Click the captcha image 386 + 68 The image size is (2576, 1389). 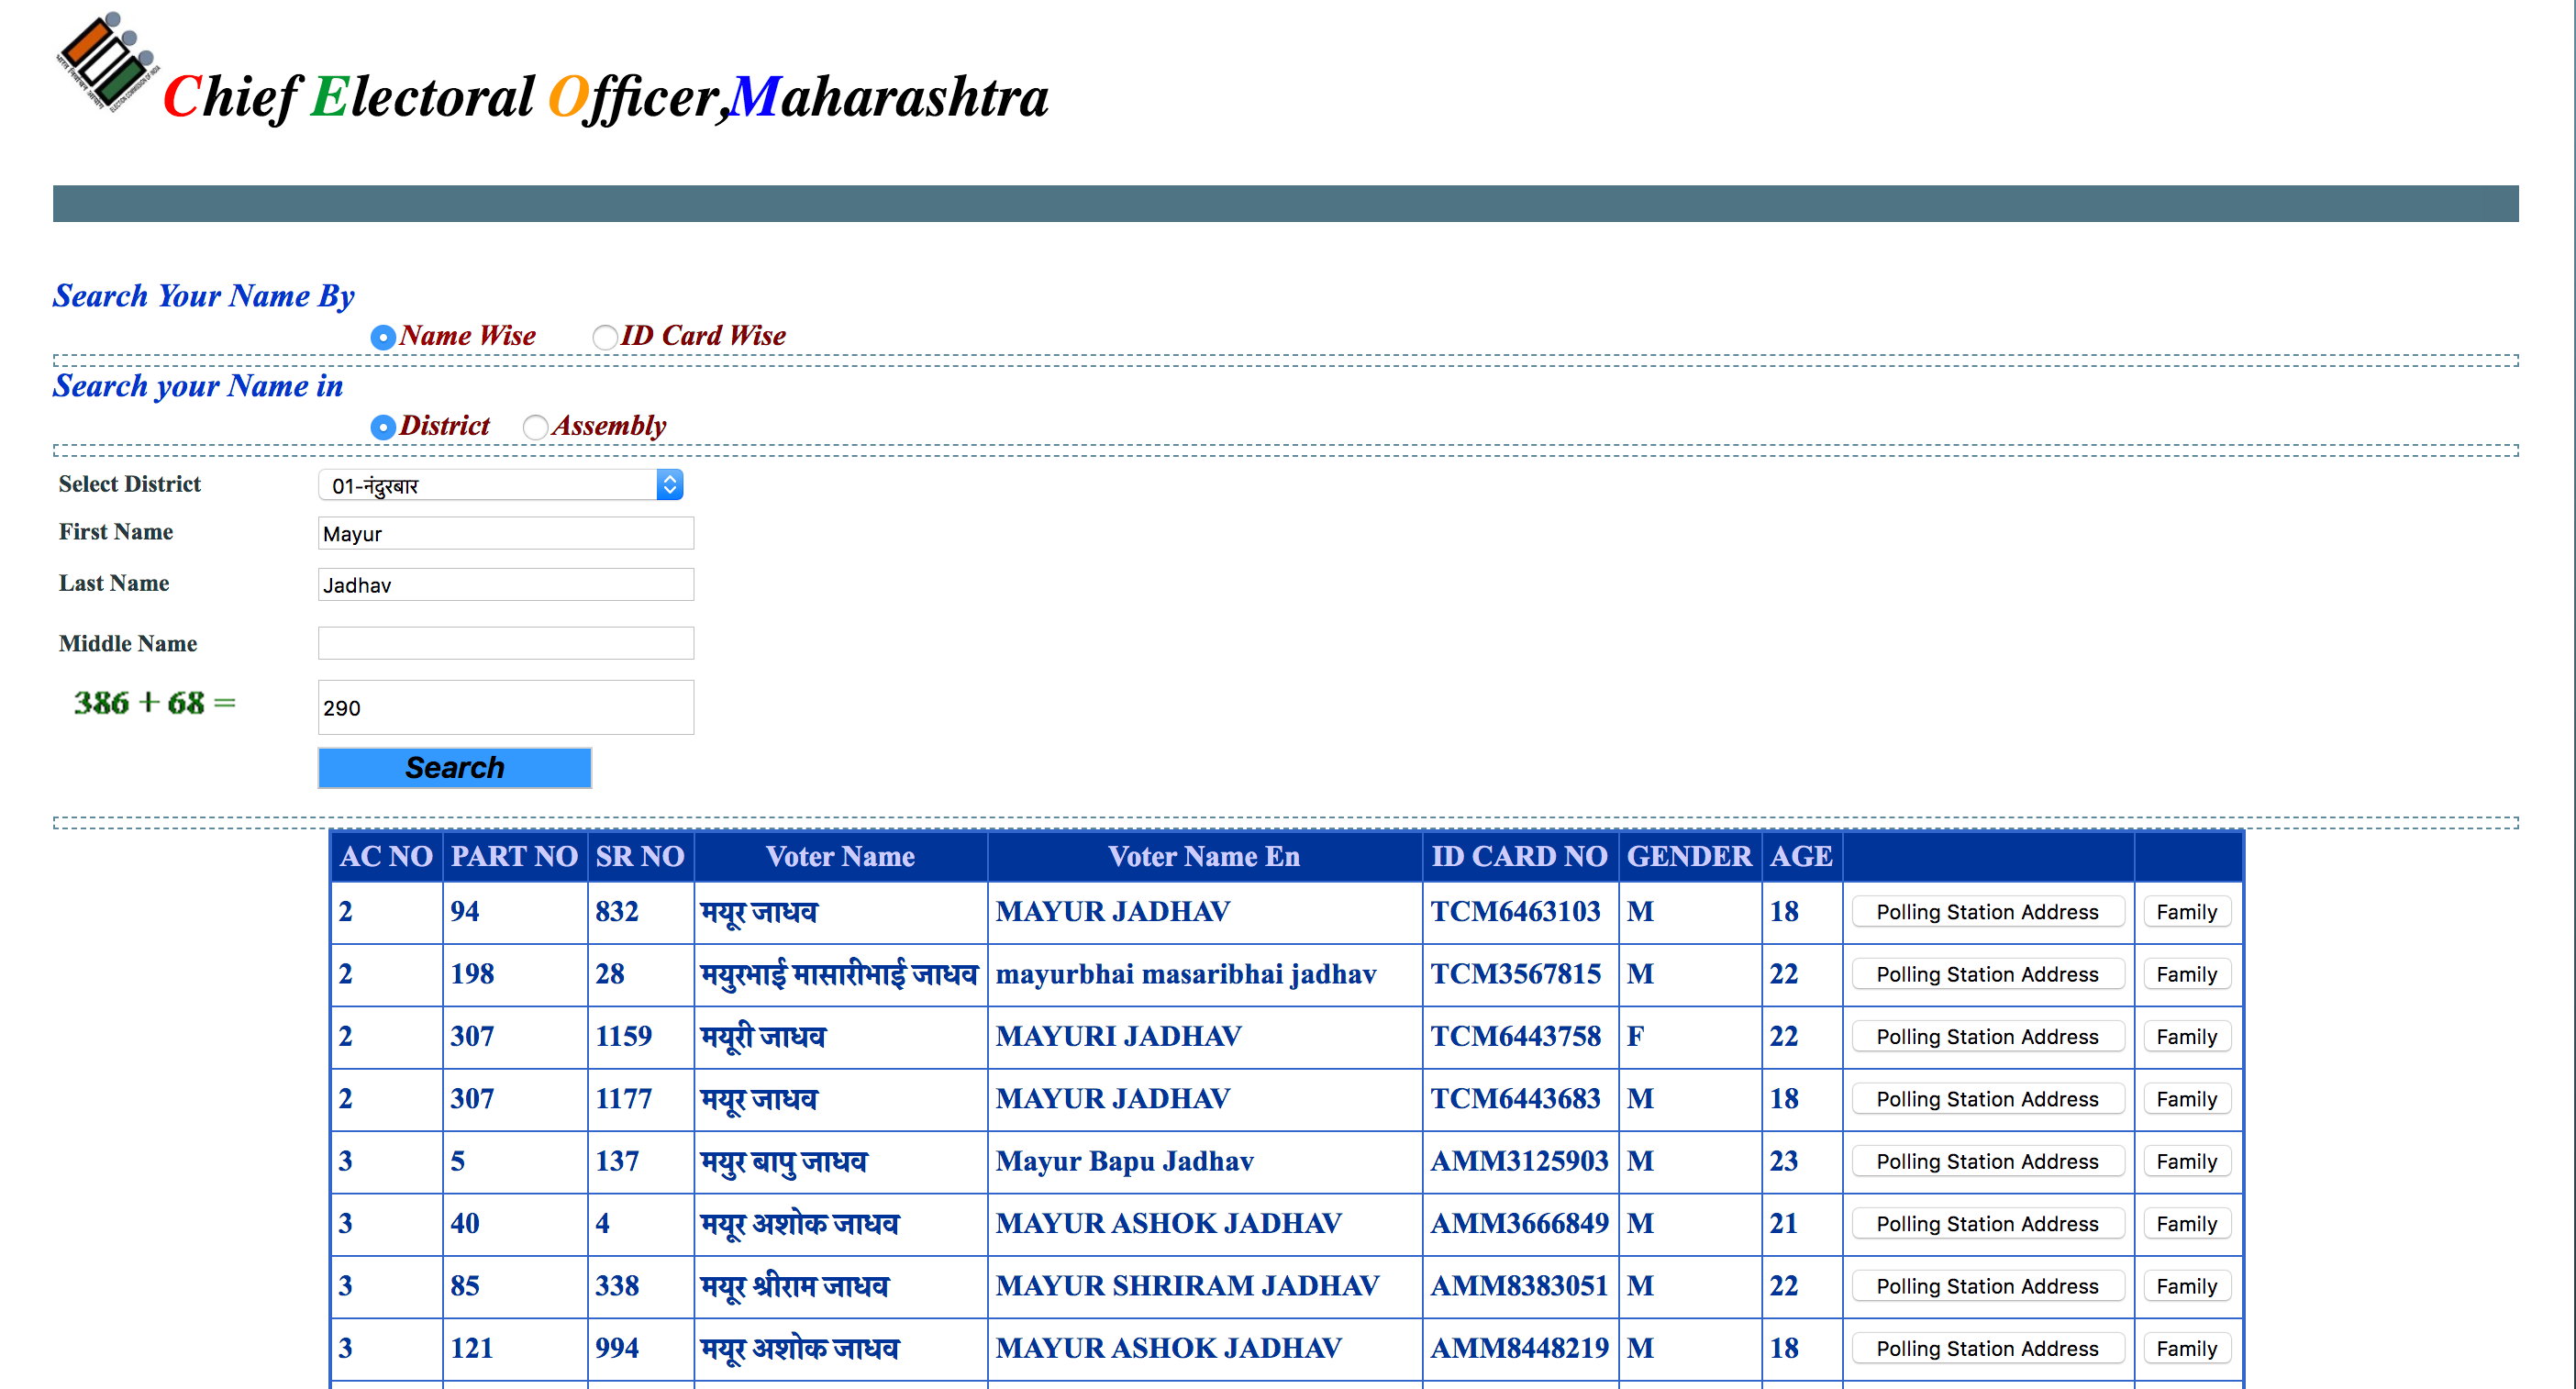[154, 703]
